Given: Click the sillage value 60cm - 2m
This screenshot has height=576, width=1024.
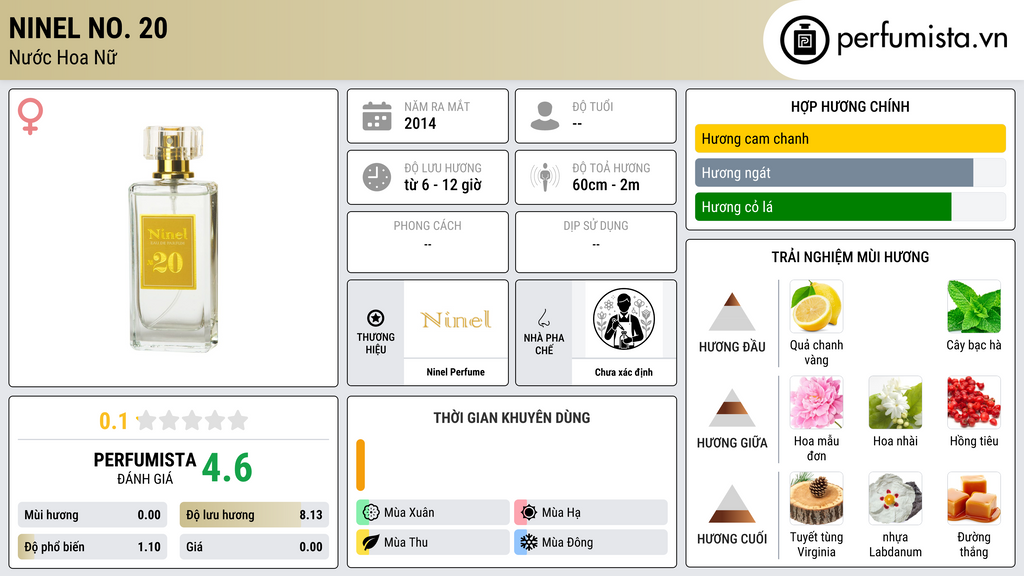Looking at the screenshot, I should (x=606, y=185).
